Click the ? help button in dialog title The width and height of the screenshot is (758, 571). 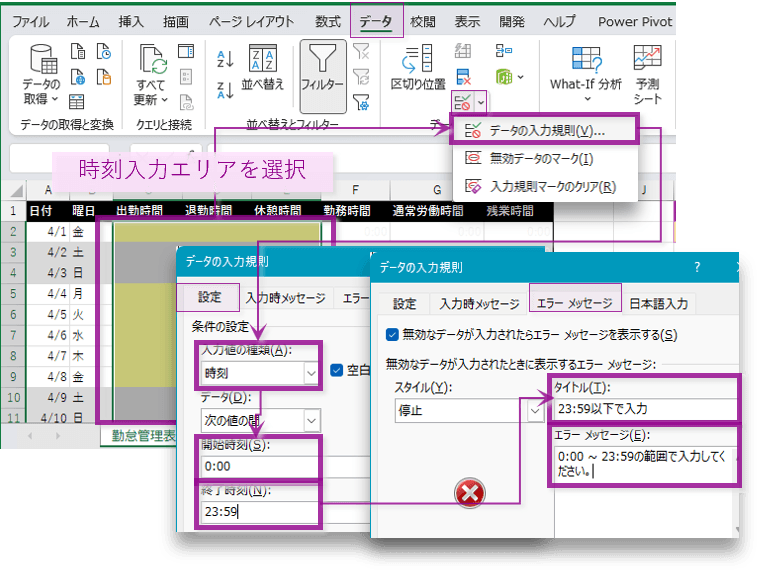[697, 267]
